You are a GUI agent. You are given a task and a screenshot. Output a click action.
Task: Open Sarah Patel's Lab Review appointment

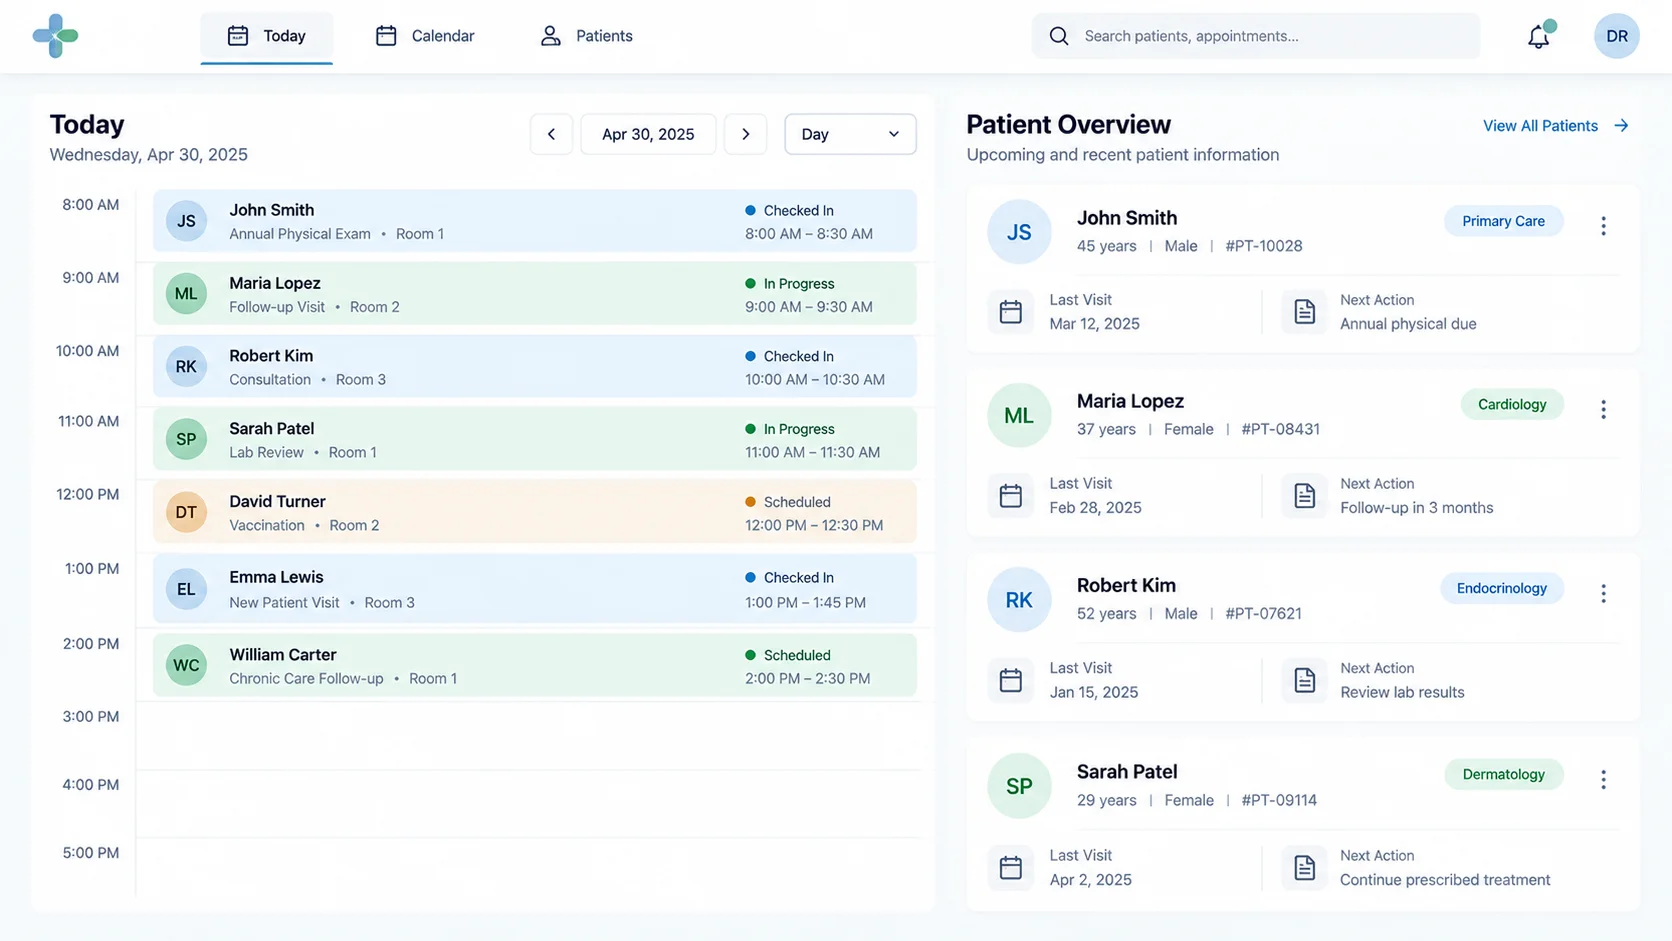[535, 439]
